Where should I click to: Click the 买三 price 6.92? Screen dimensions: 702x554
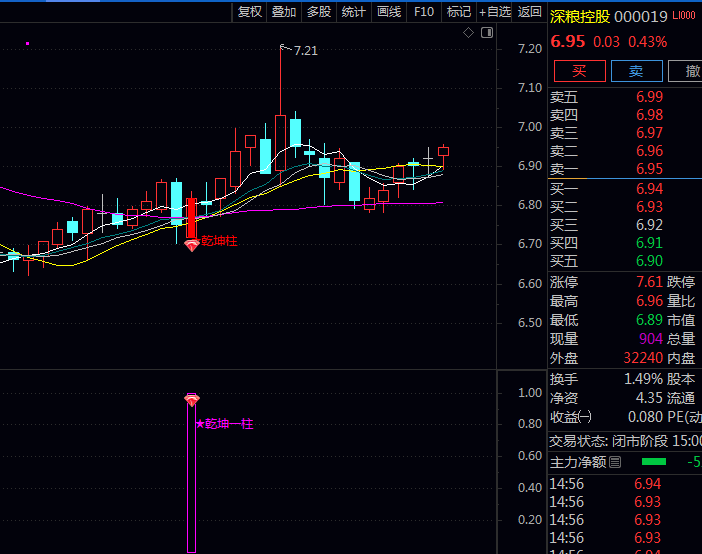point(649,224)
